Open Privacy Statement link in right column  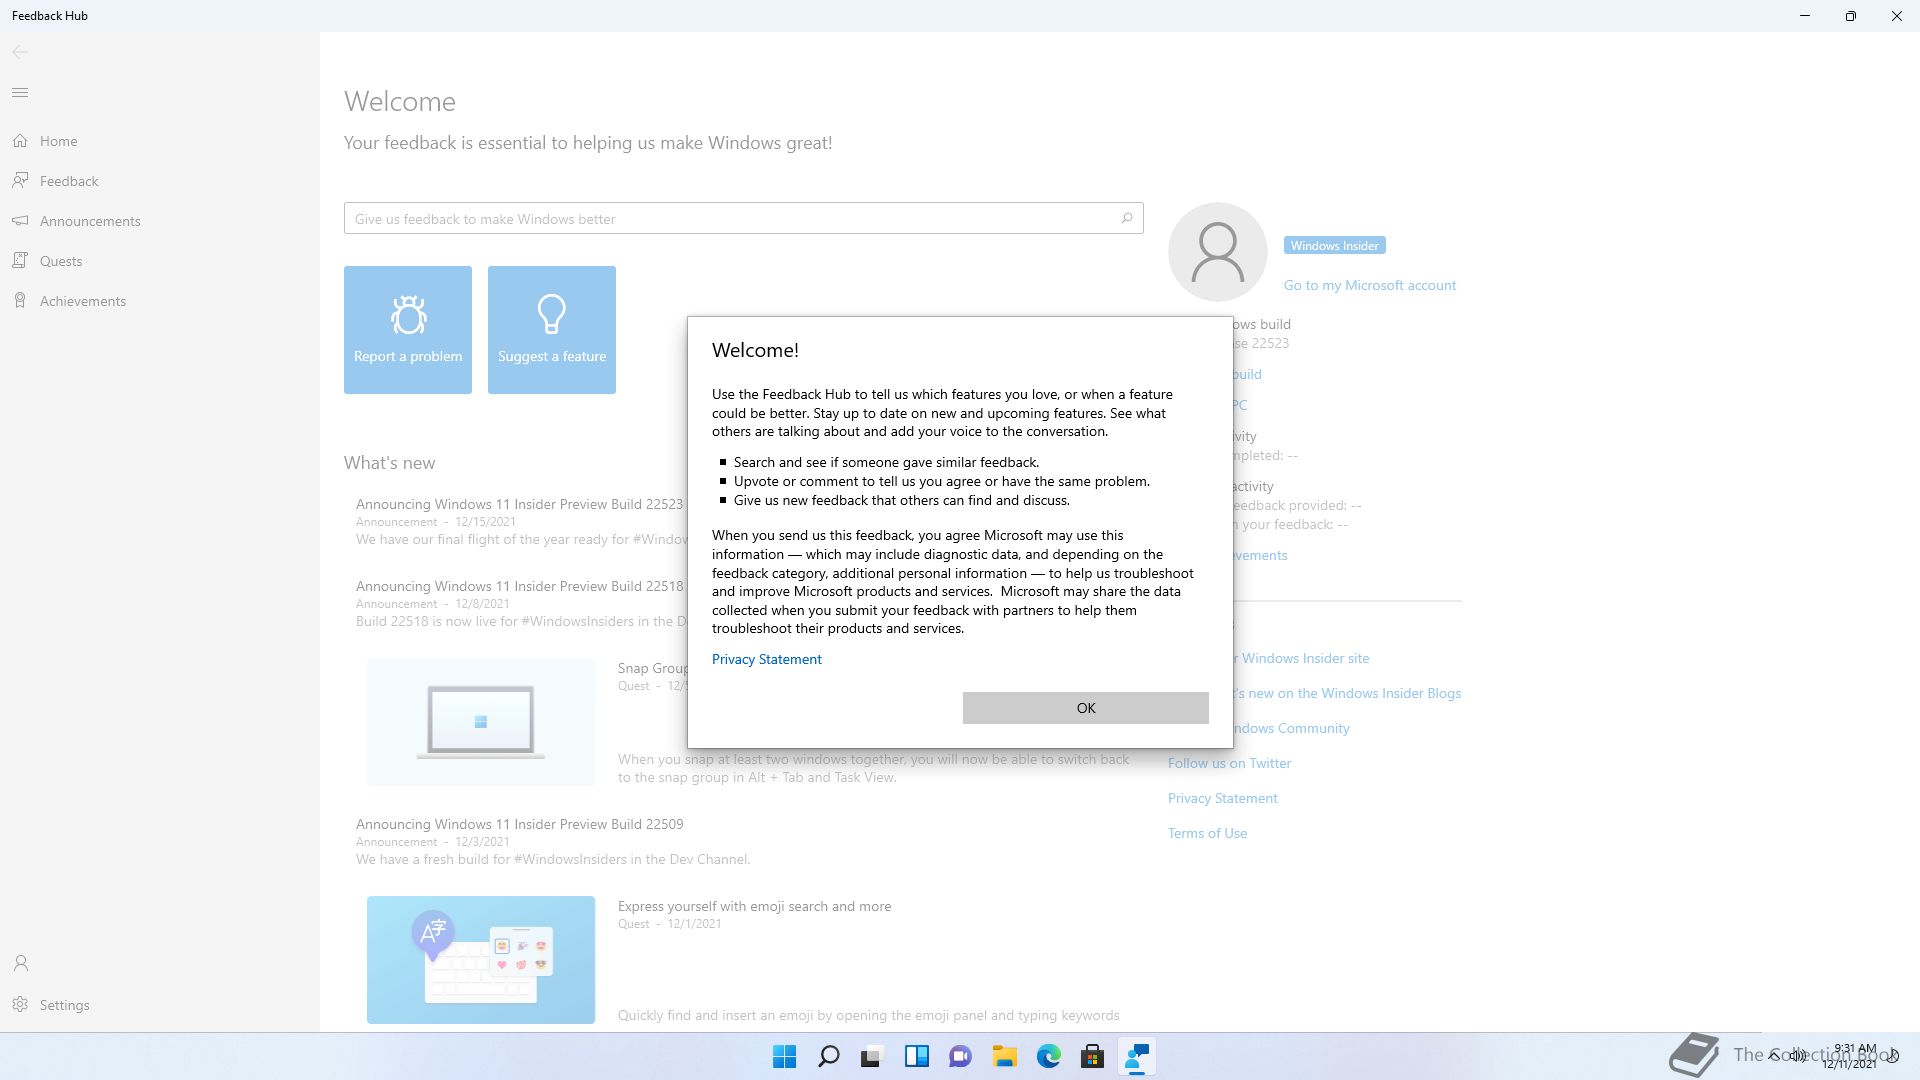tap(1223, 798)
